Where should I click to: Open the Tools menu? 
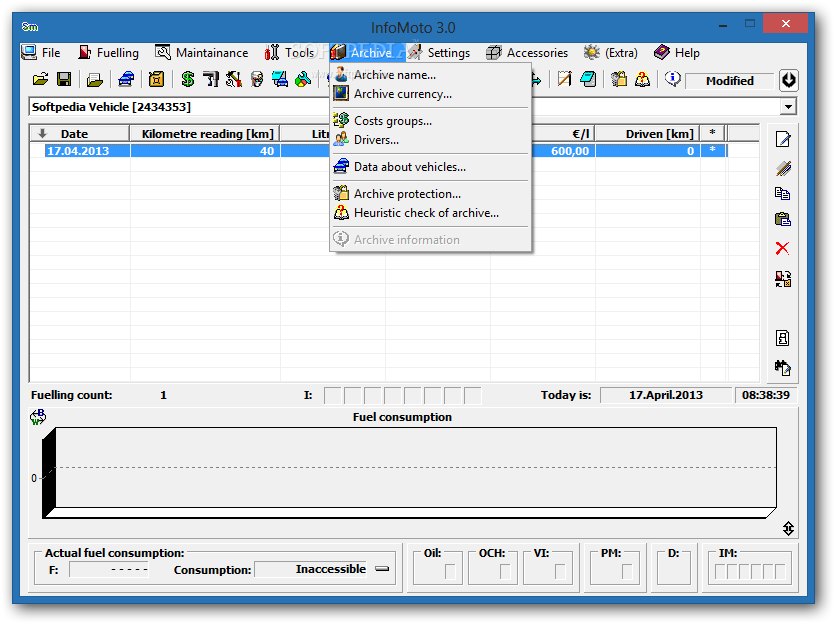(290, 53)
